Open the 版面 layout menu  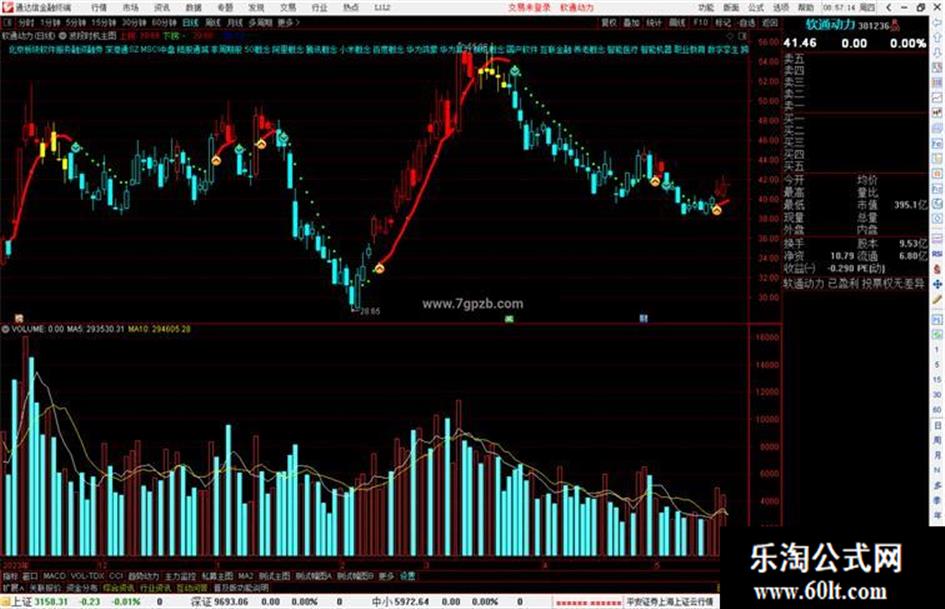[x=731, y=8]
